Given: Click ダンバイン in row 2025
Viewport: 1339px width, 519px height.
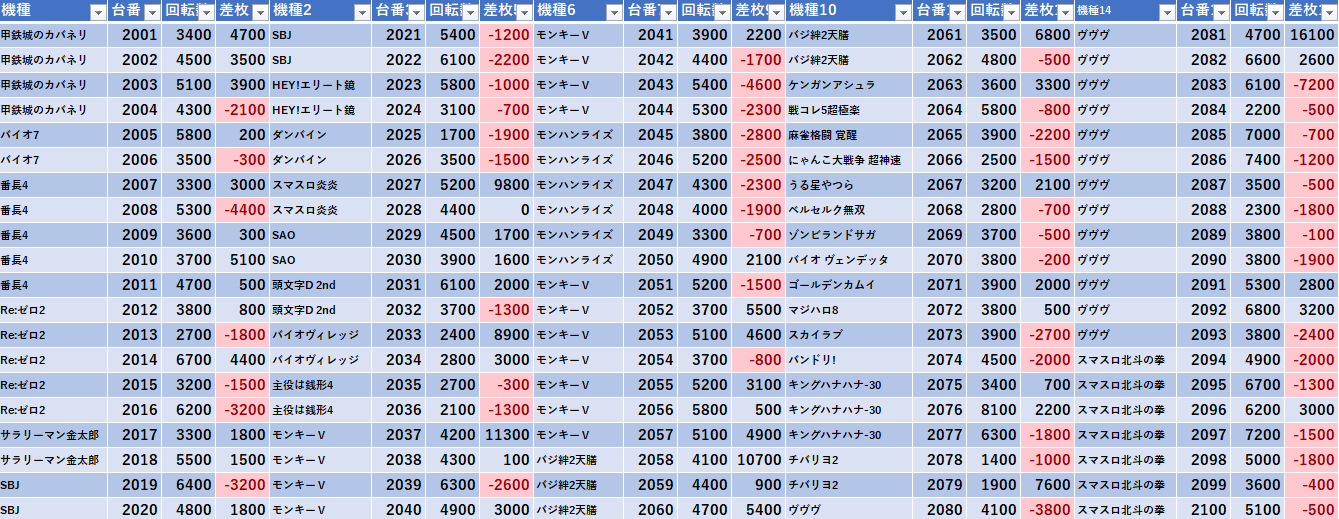Looking at the screenshot, I should coord(320,135).
